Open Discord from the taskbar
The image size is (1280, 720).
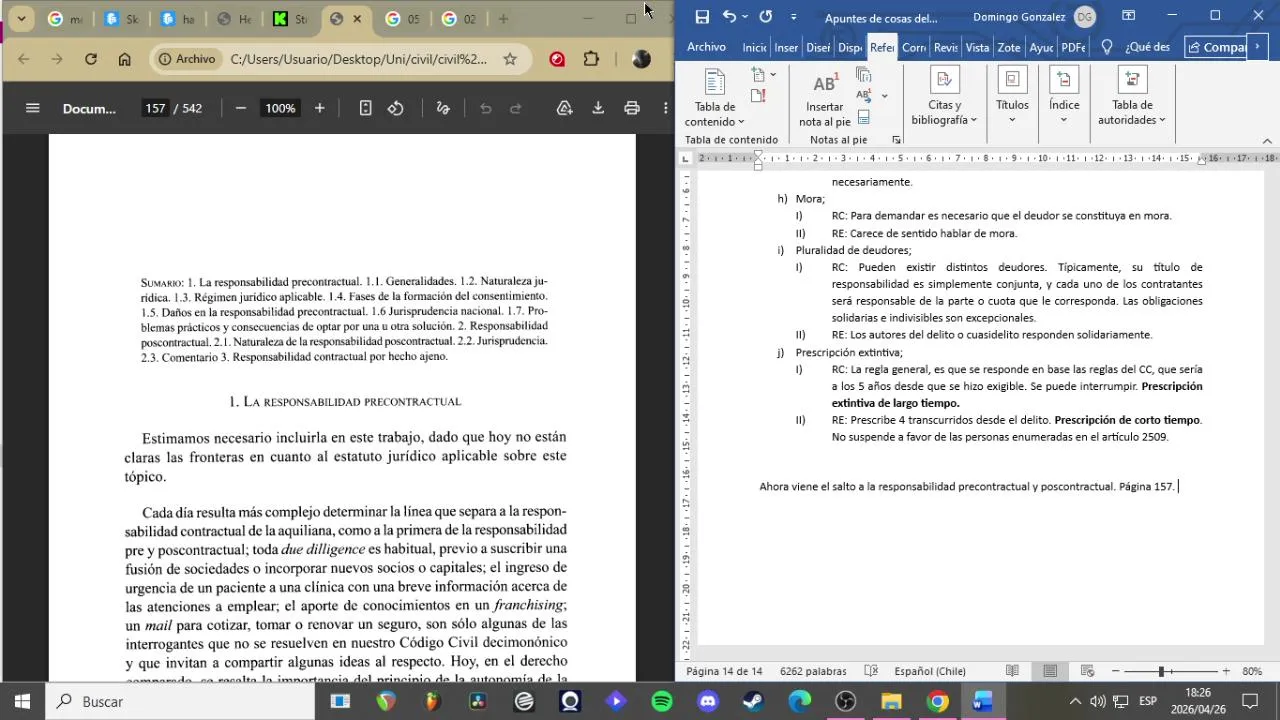click(x=708, y=702)
